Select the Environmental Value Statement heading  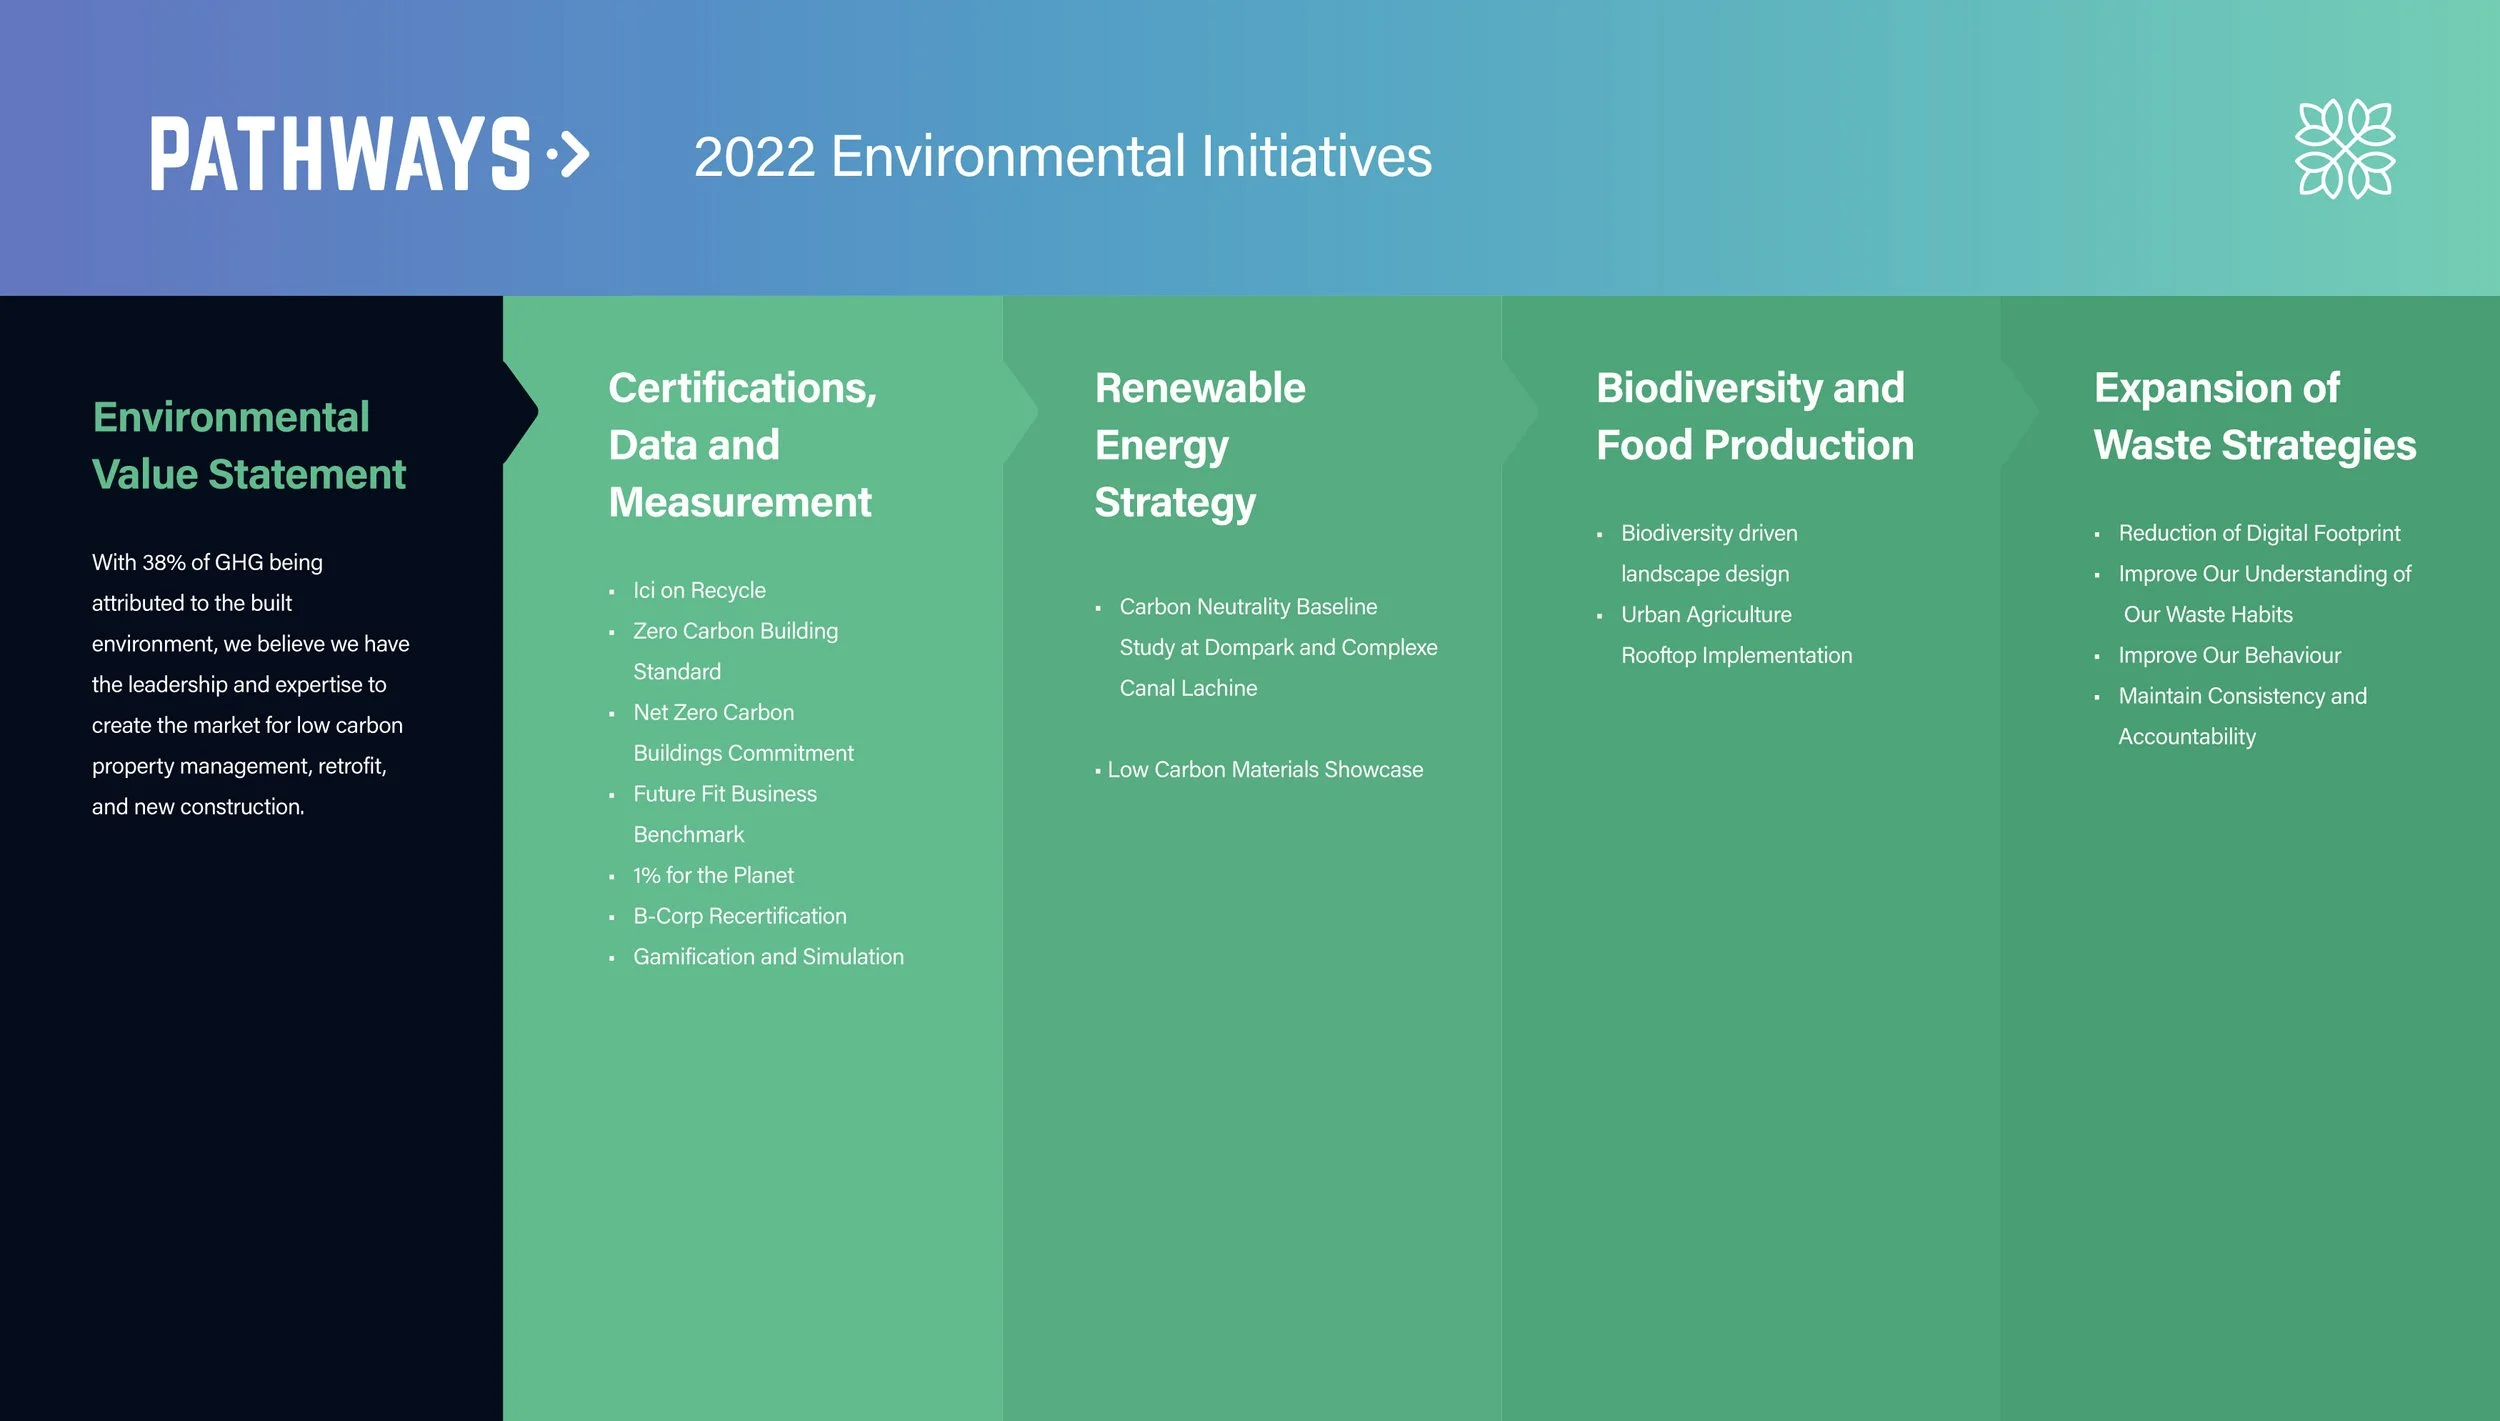(248, 446)
